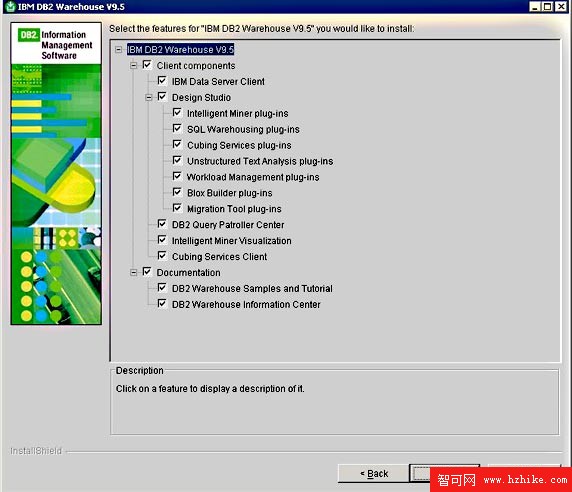Select the Design Studio label

(x=201, y=98)
